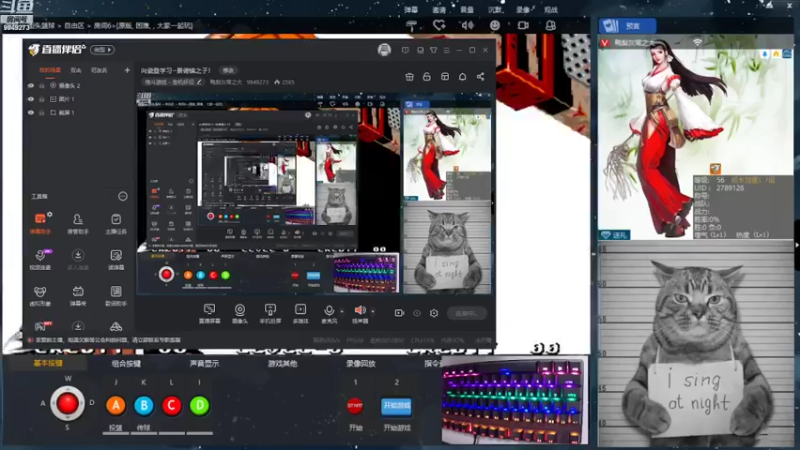Image resolution: width=800 pixels, height=450 pixels.
Task: Open the 弹幕助手 tool in toolbox
Action: [40, 223]
